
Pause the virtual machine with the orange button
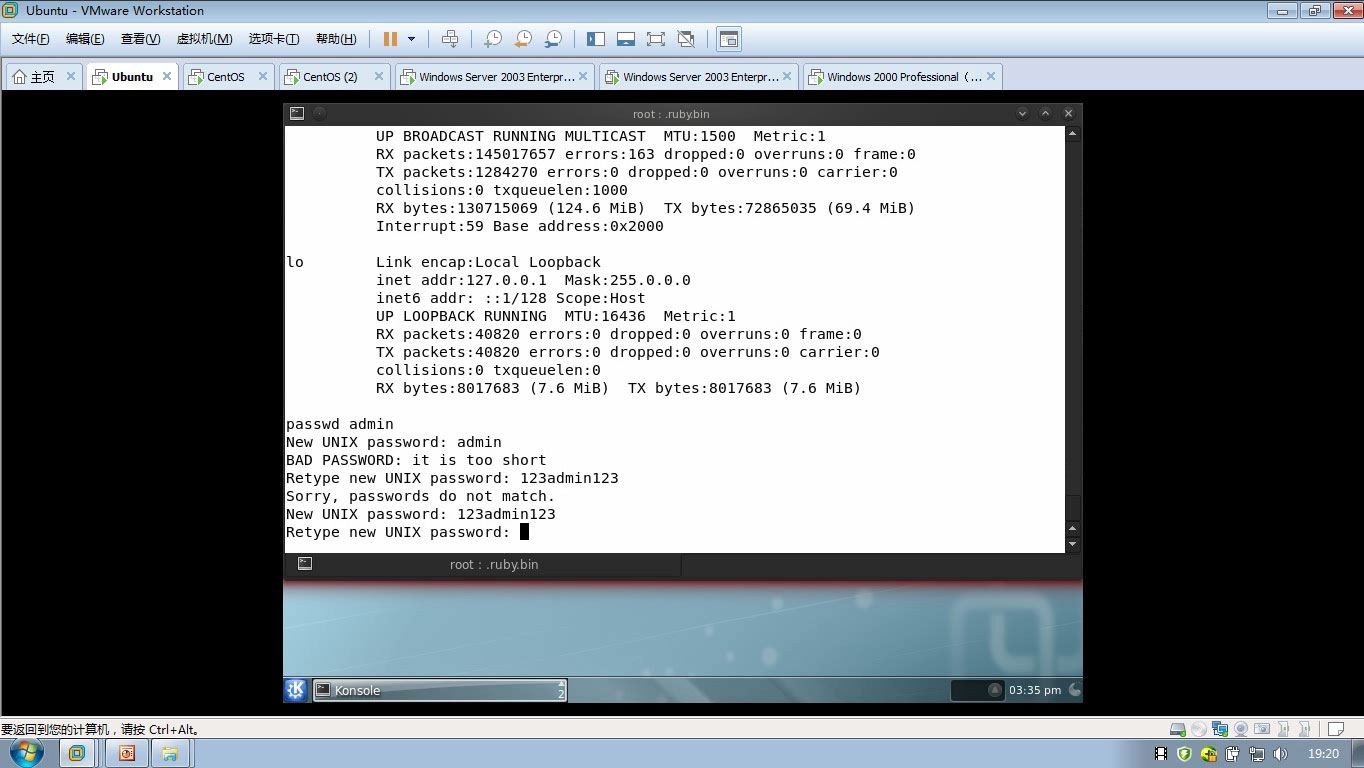tap(390, 39)
